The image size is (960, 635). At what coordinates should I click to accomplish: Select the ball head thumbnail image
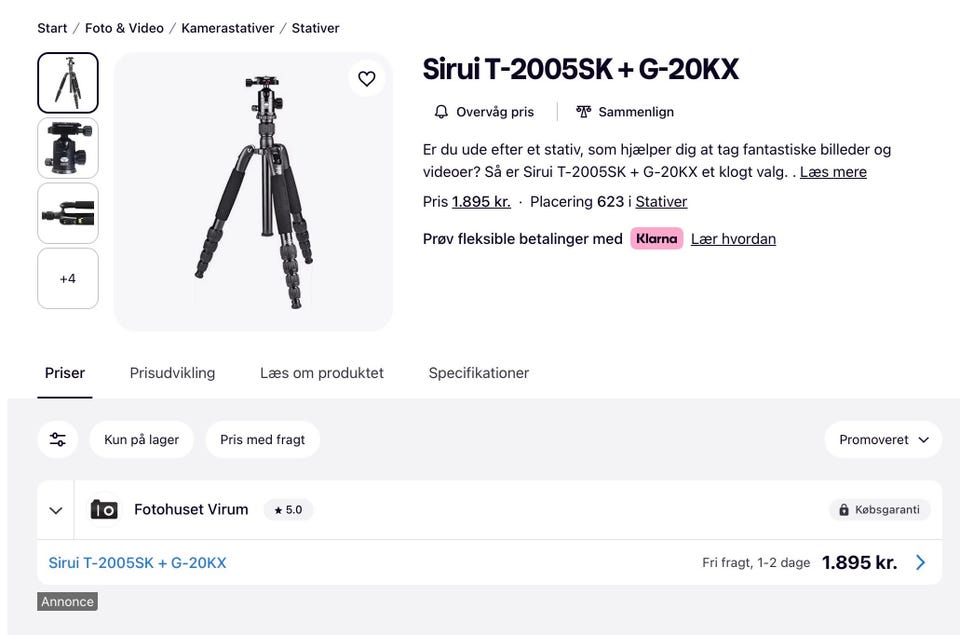click(x=68, y=148)
